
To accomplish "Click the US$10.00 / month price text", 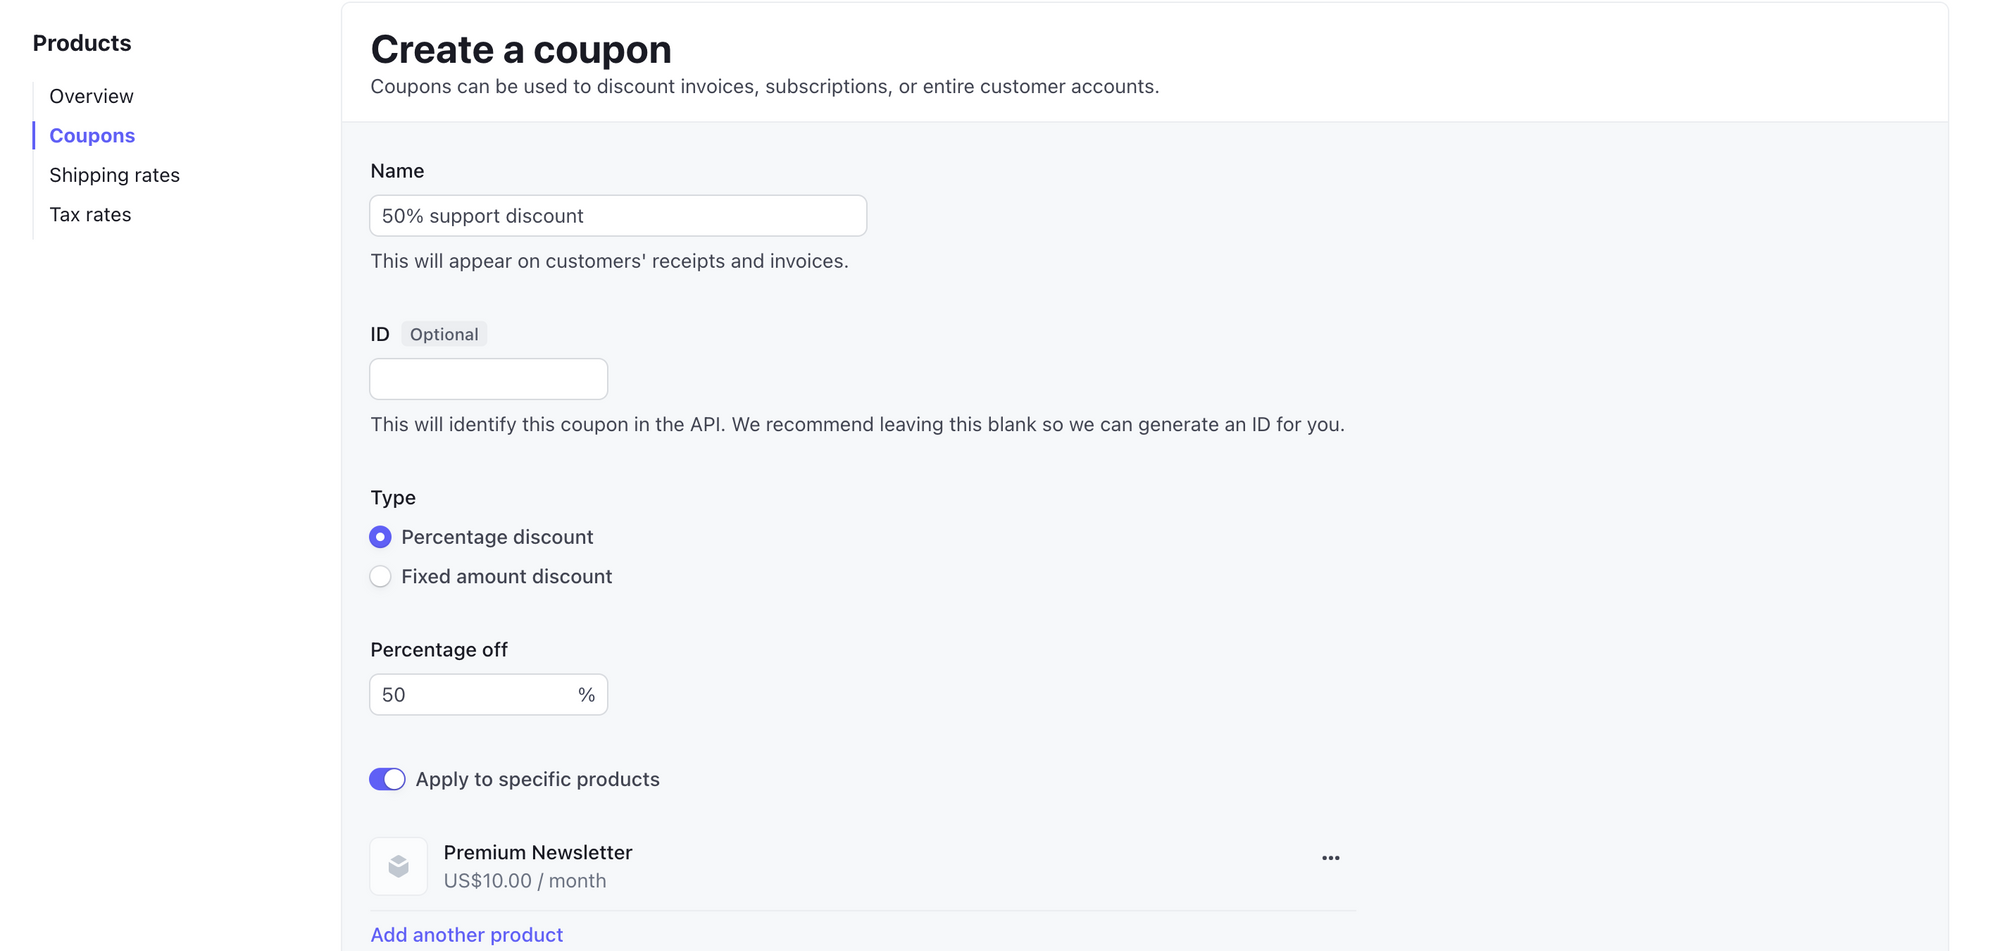I will 525,881.
